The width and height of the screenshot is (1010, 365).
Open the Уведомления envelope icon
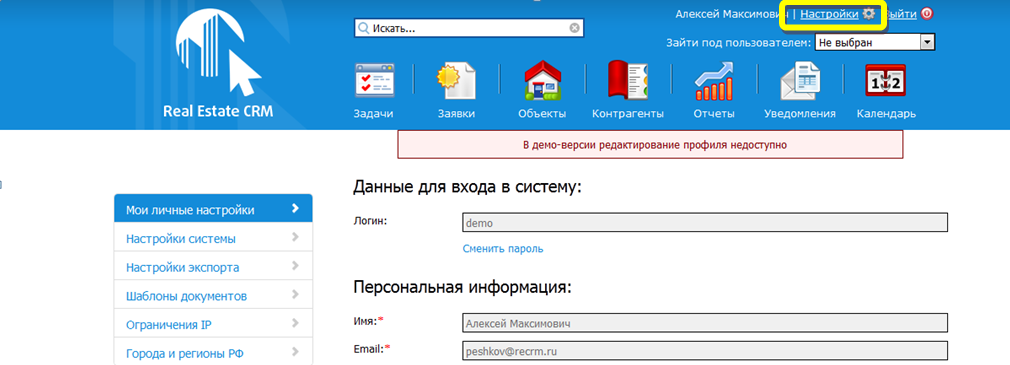point(799,81)
